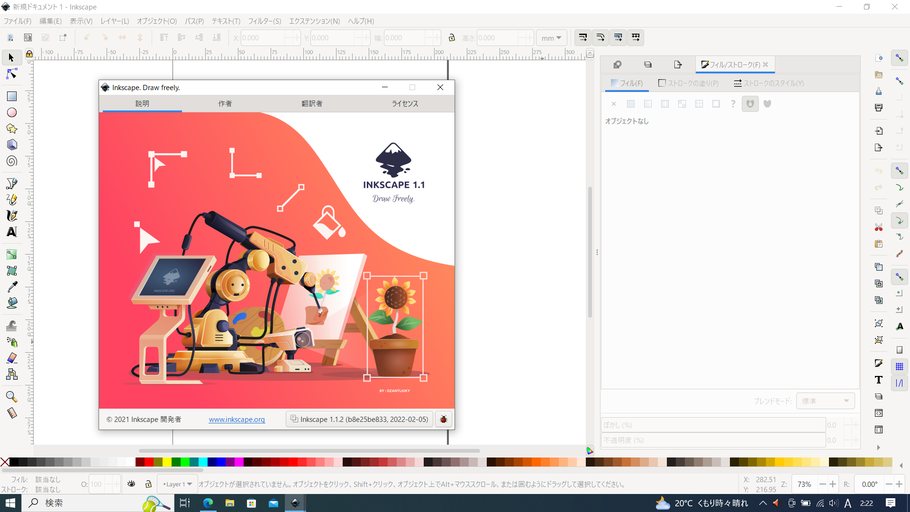The image size is (910, 512).
Task: Click the zoom percentage field
Action: pyautogui.click(x=804, y=484)
